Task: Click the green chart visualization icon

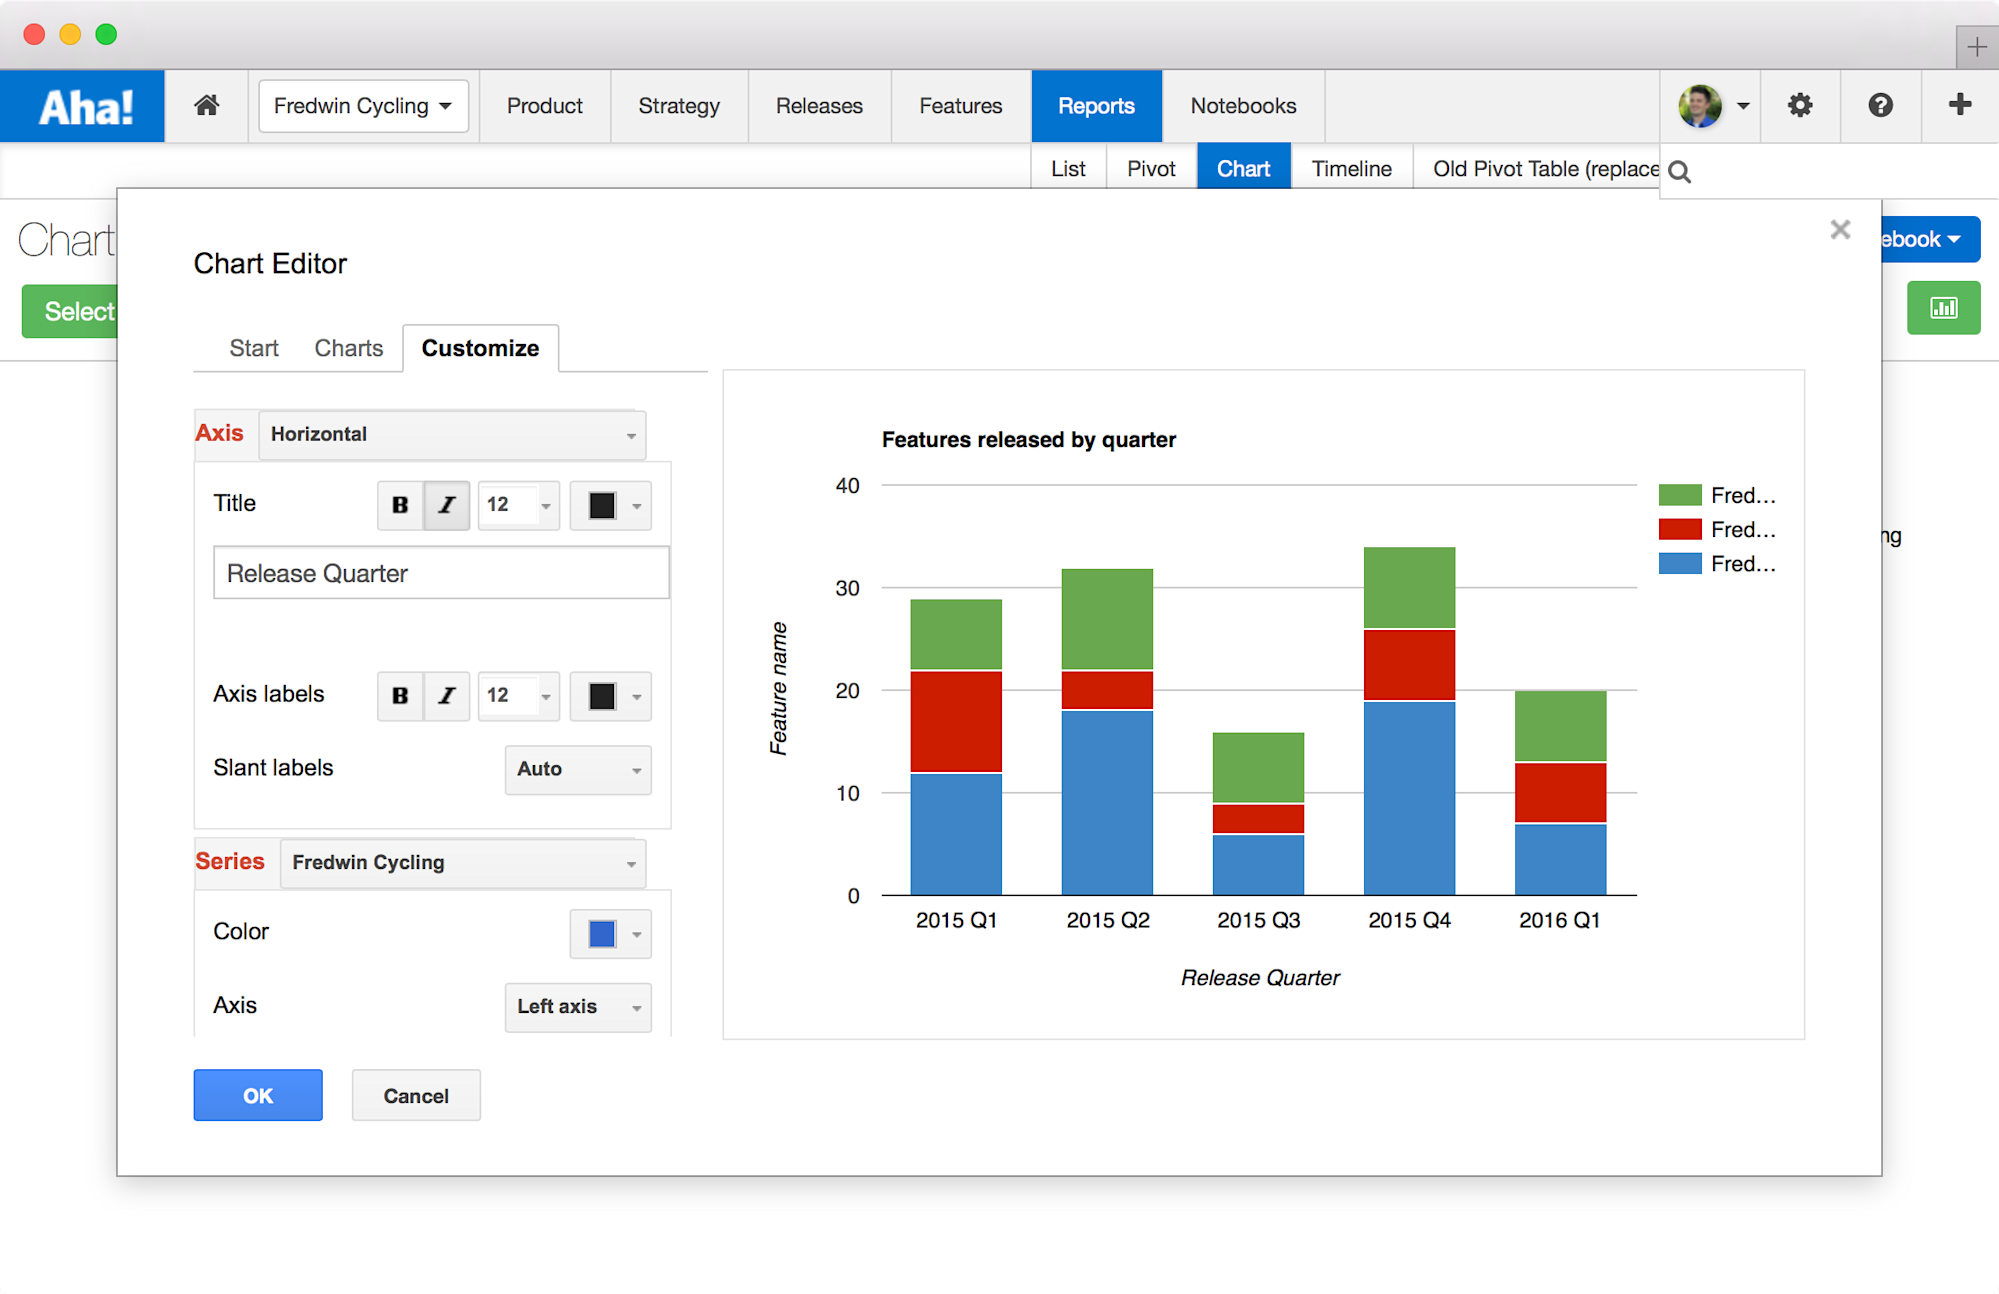Action: pyautogui.click(x=1943, y=308)
